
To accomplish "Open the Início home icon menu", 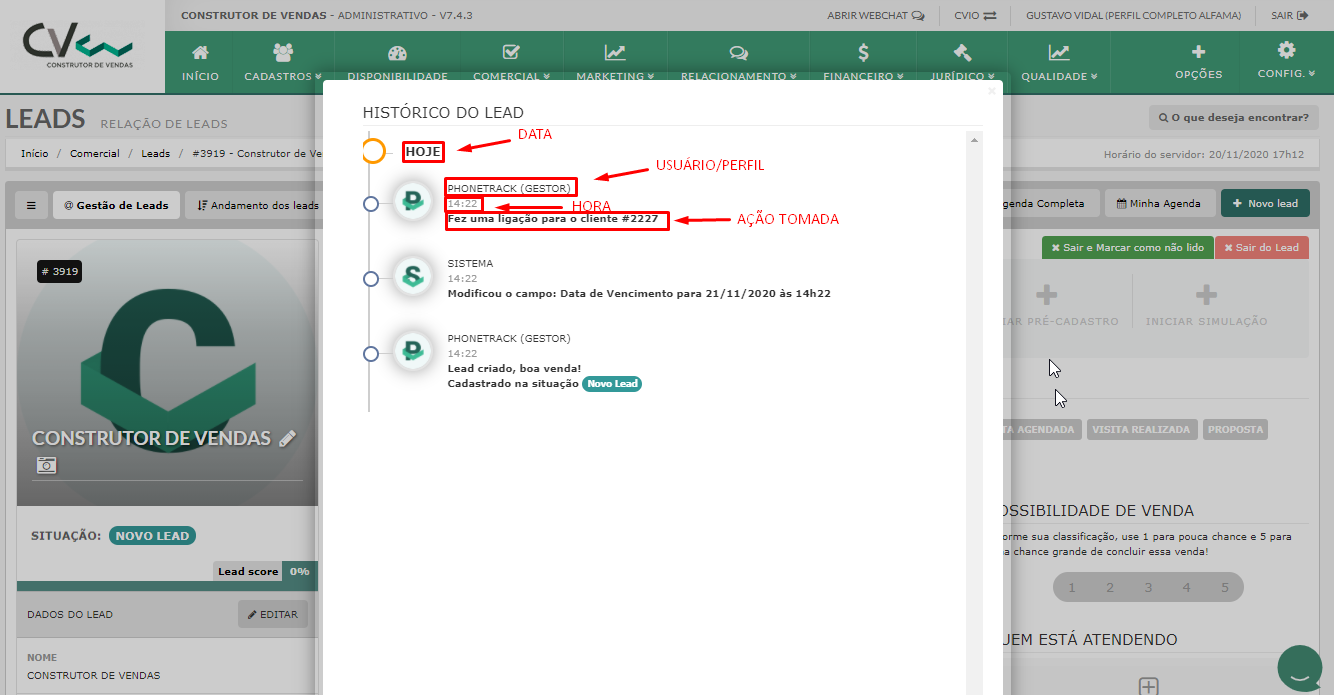I will 200,62.
